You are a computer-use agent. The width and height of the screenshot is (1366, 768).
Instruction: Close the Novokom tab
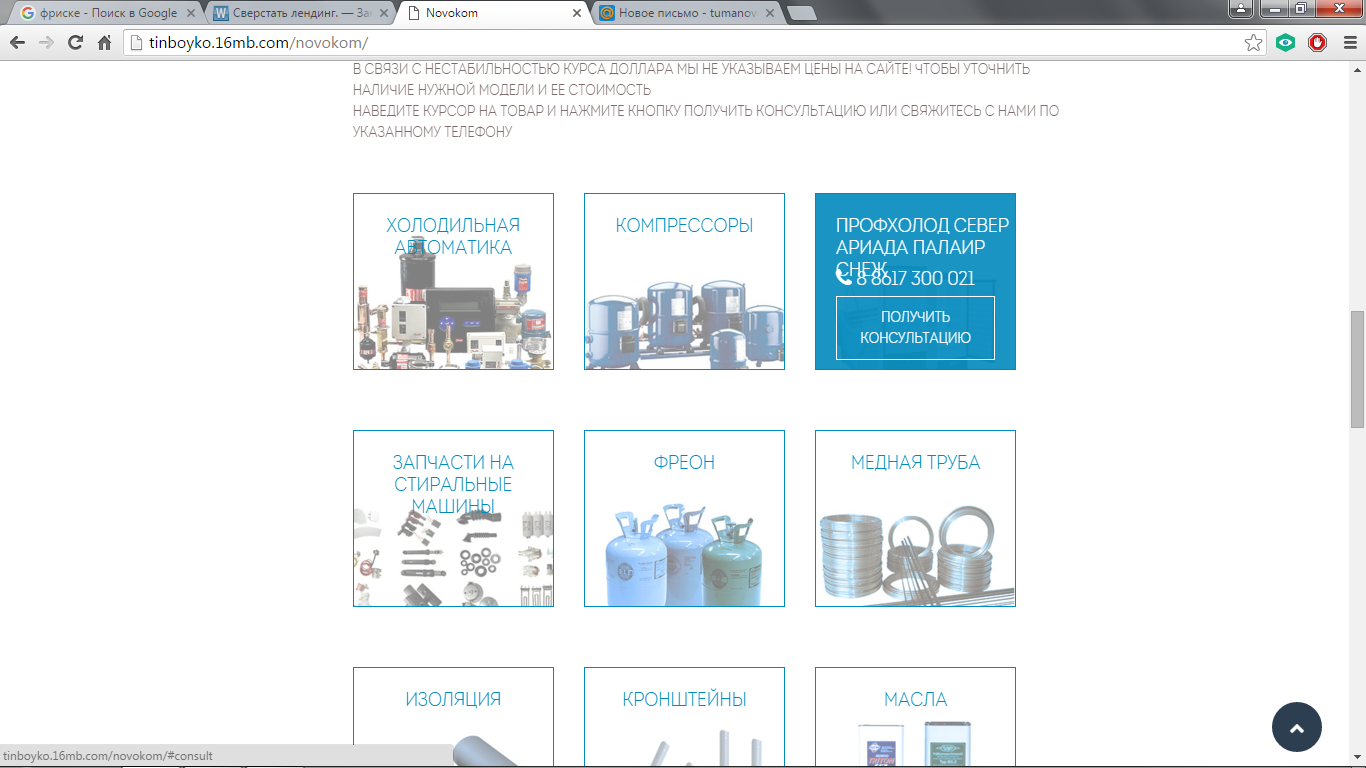(577, 13)
